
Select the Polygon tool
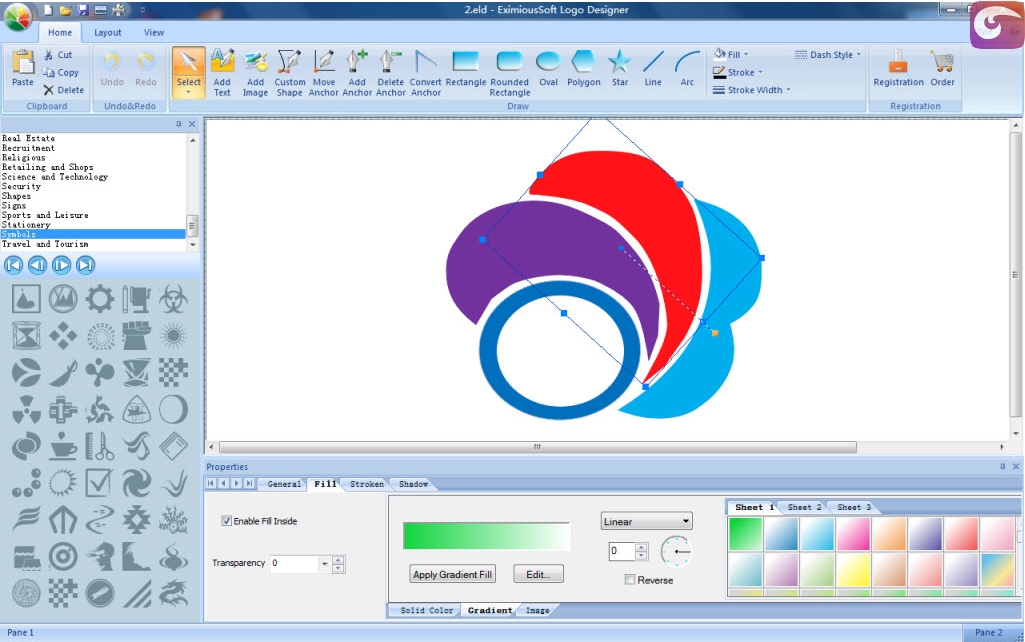click(x=583, y=69)
